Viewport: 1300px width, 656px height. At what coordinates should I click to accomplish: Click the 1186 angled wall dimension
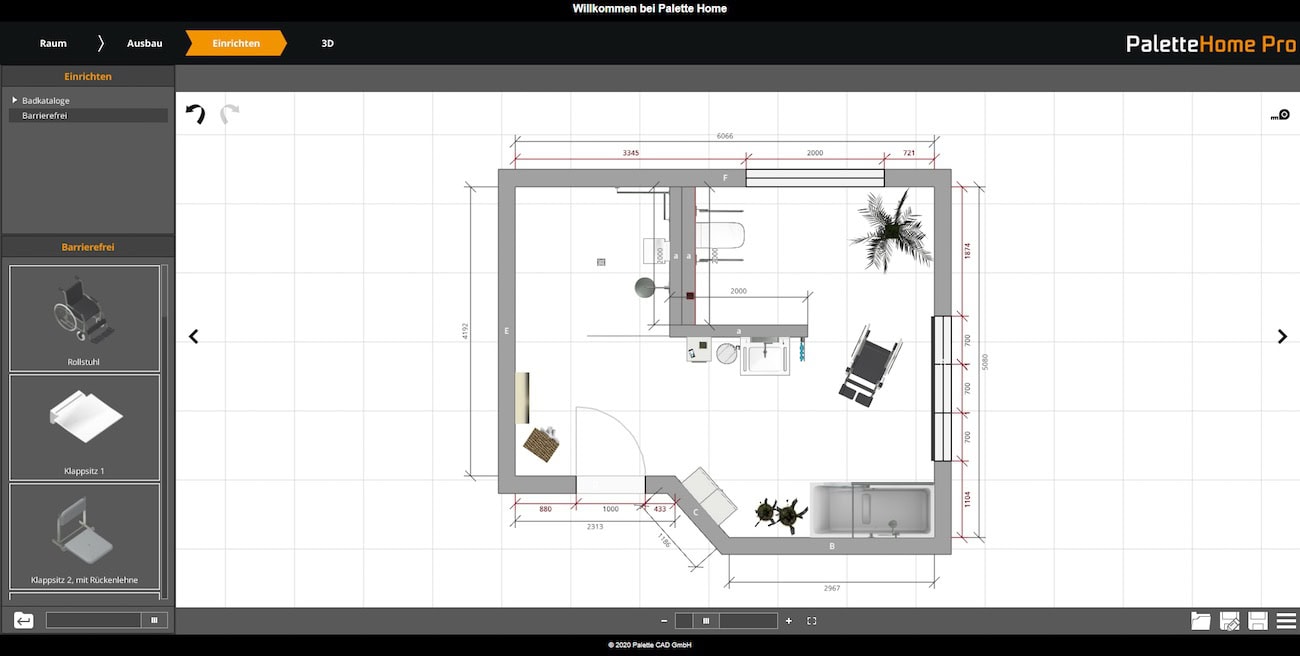pos(665,541)
